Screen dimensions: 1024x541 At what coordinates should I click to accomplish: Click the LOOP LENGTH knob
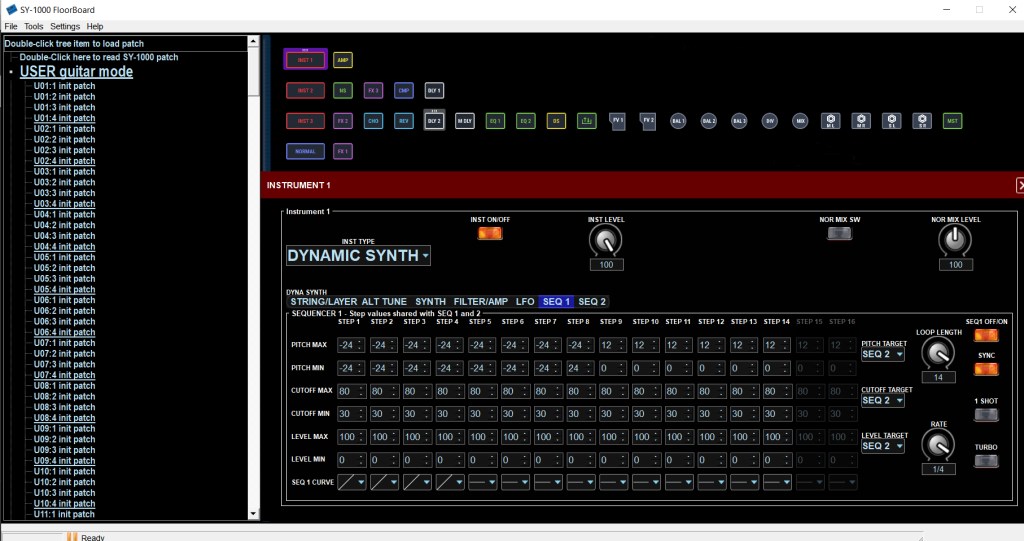tap(938, 353)
